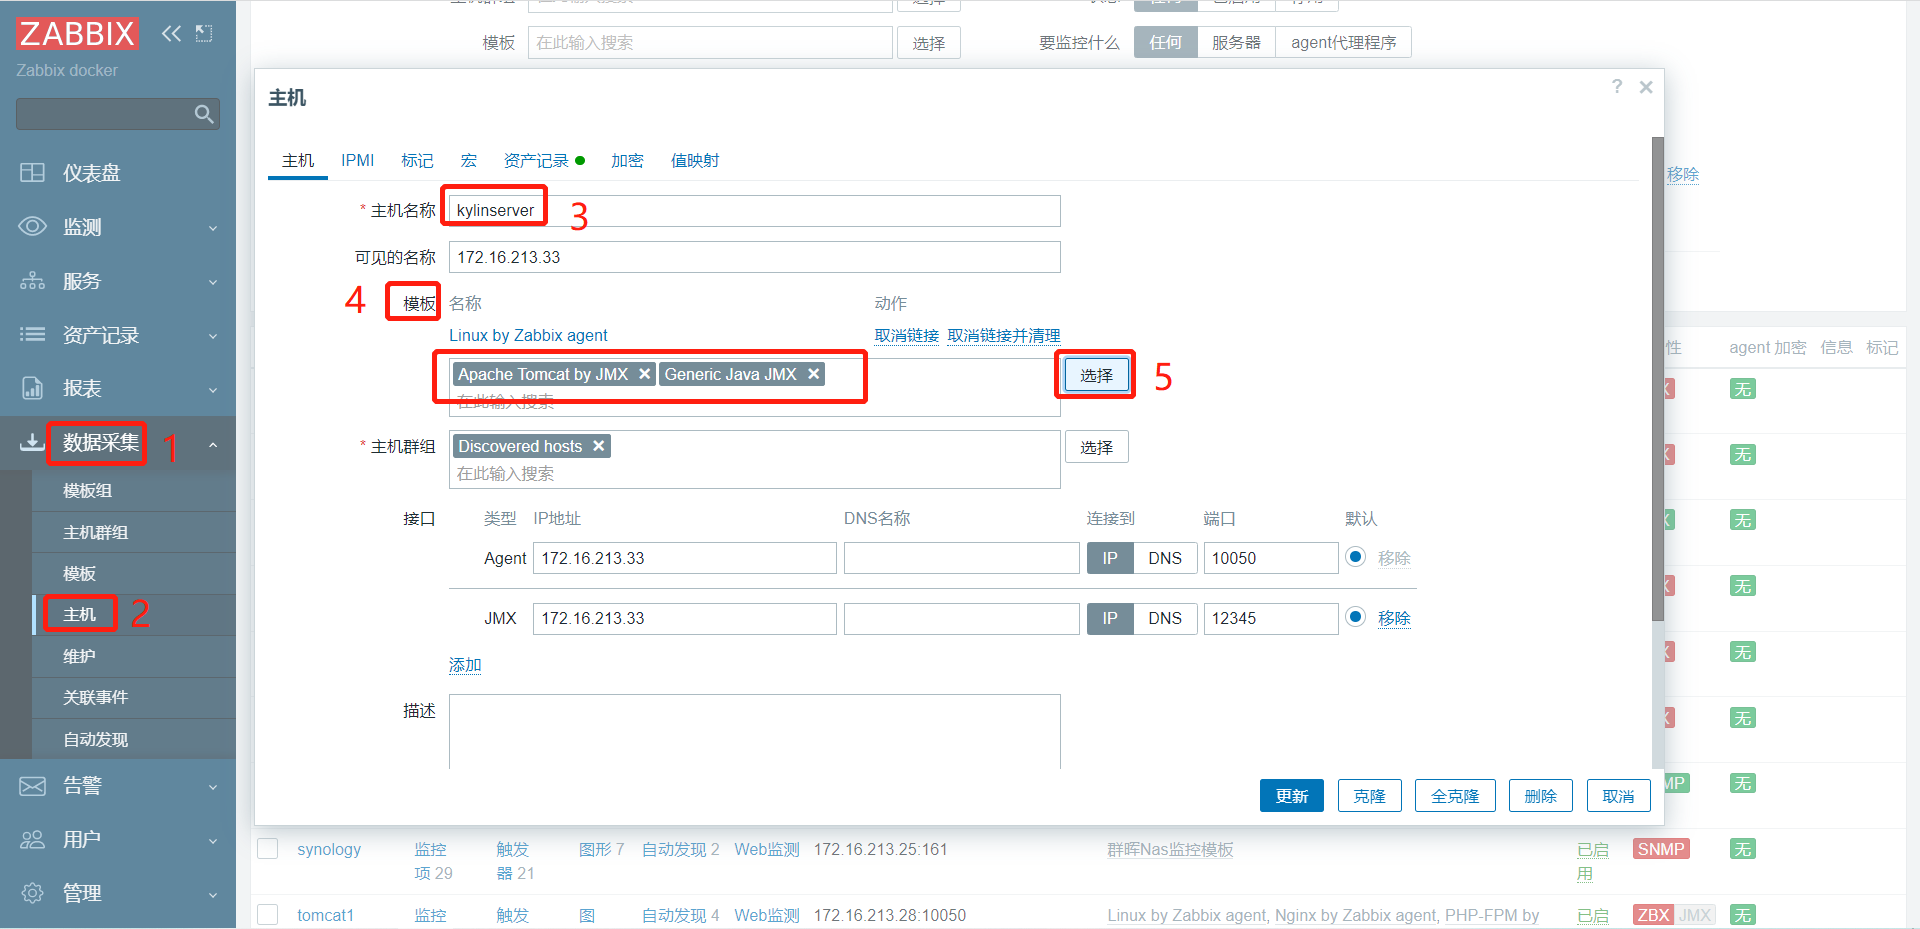Click the sidebar search magnifier icon
The height and width of the screenshot is (929, 1920).
click(x=204, y=114)
